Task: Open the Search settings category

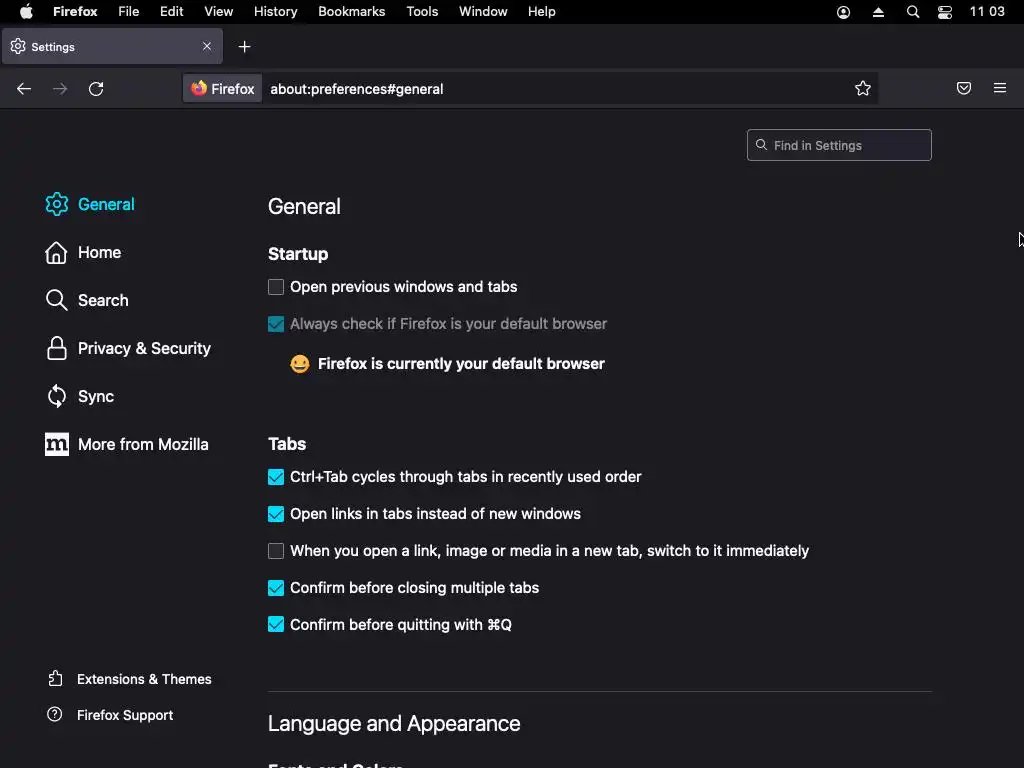Action: pos(102,301)
